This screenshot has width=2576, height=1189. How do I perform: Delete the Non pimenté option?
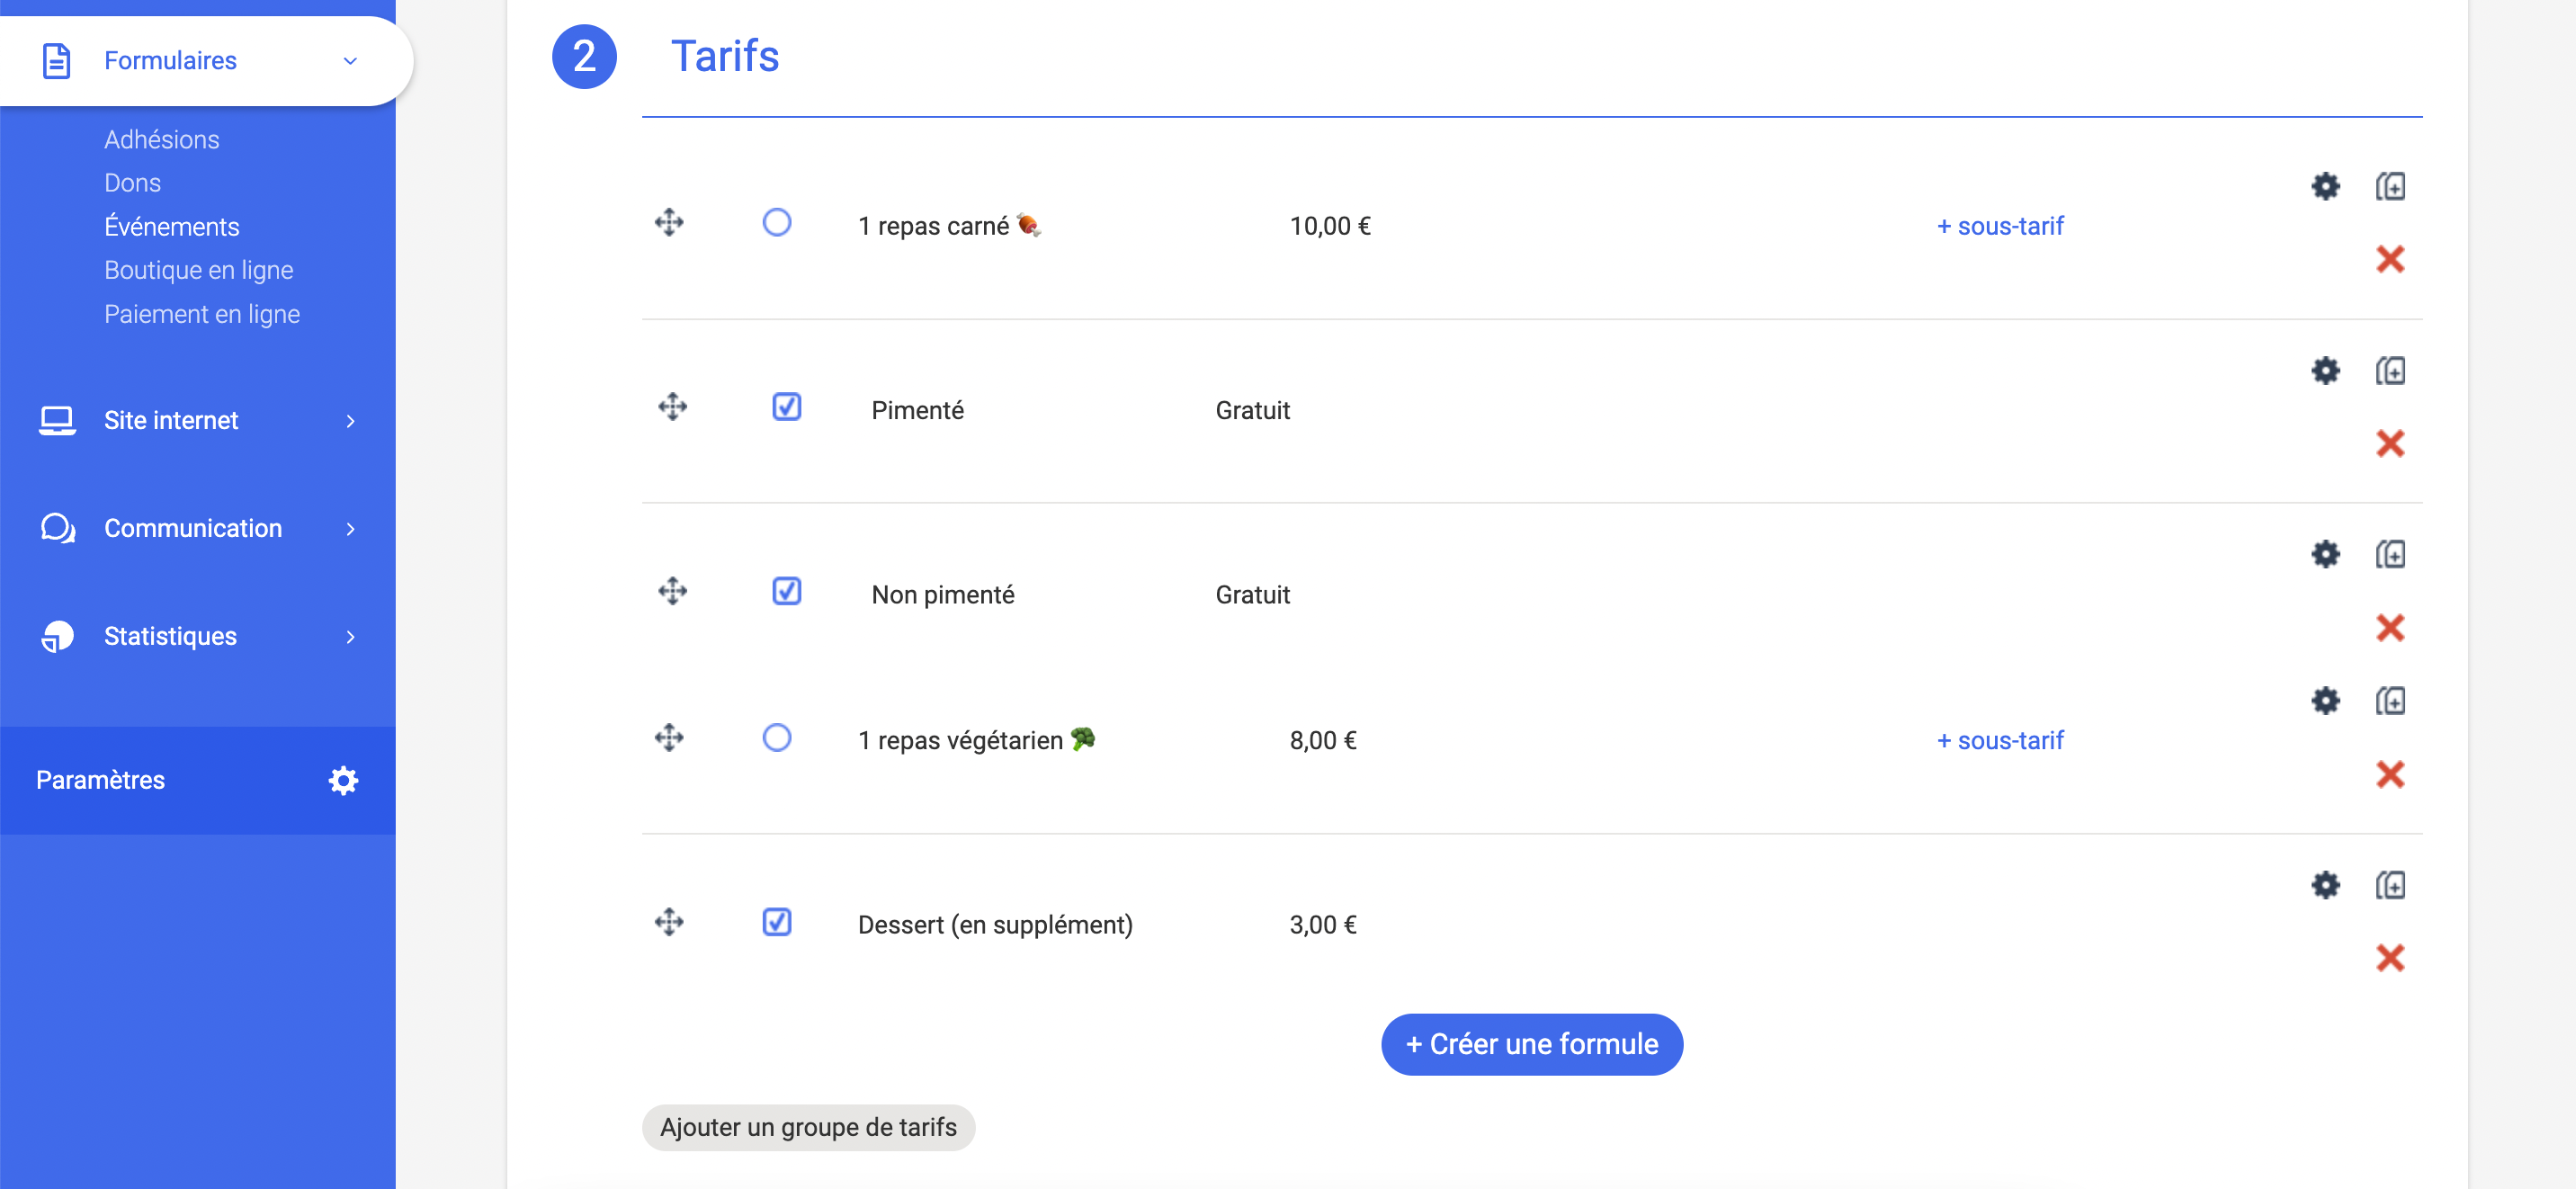pyautogui.click(x=2390, y=628)
